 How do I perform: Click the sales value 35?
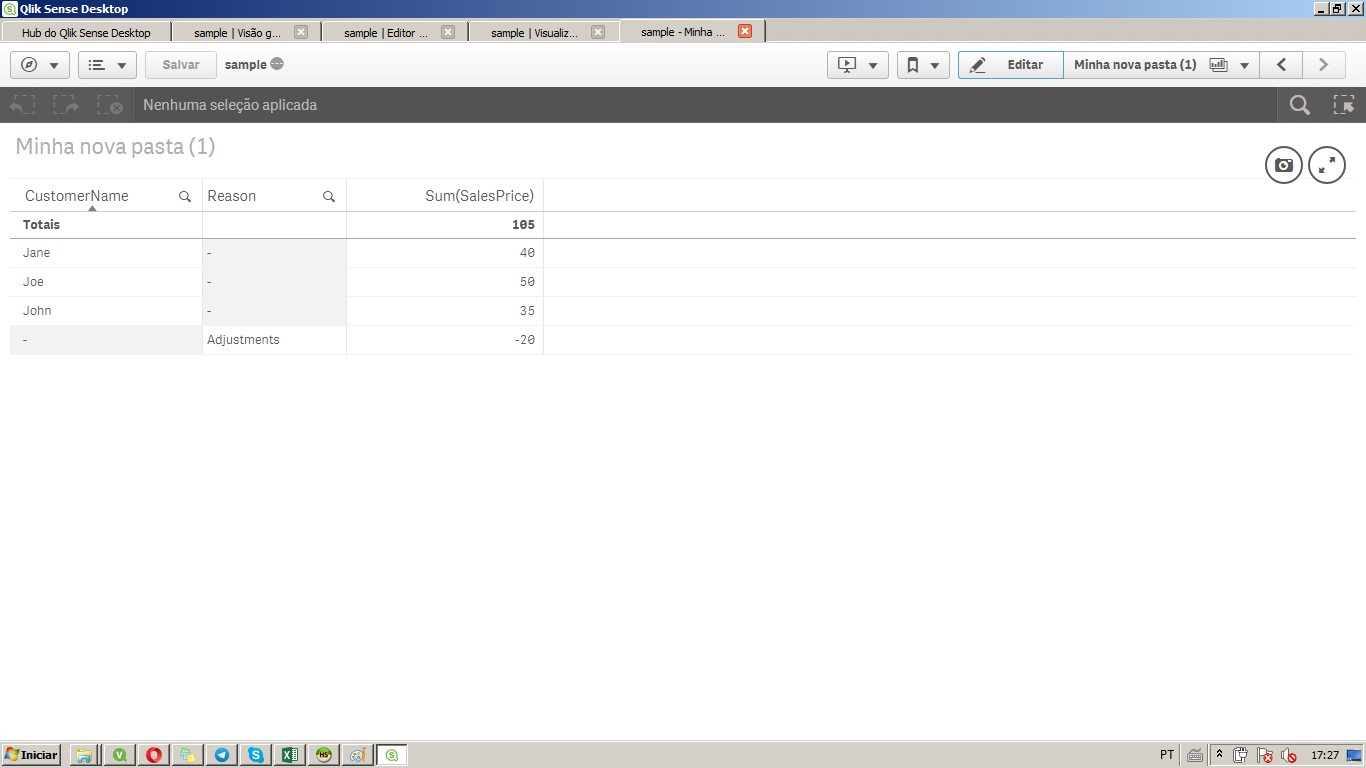pos(527,311)
